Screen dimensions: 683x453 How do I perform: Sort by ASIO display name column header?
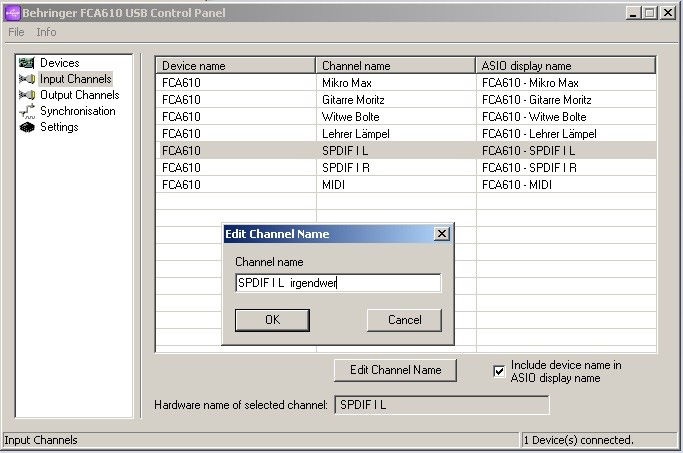pyautogui.click(x=565, y=66)
